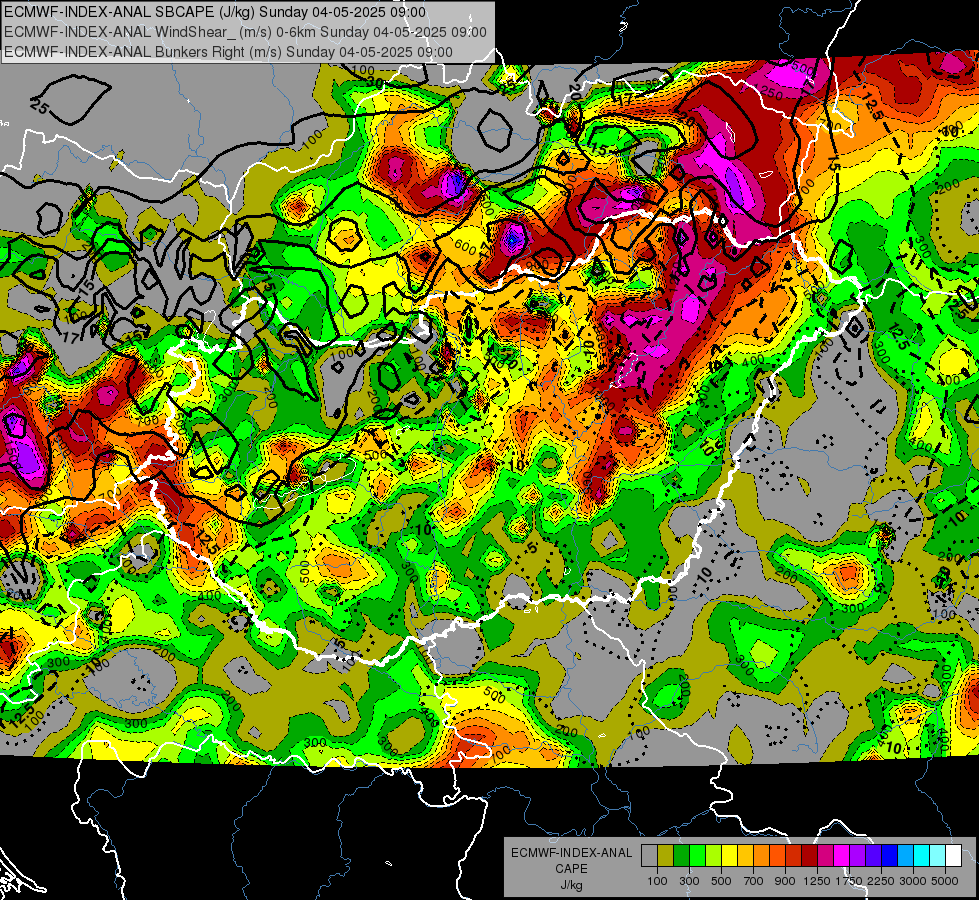Click the amber swatch before 700

[745, 856]
